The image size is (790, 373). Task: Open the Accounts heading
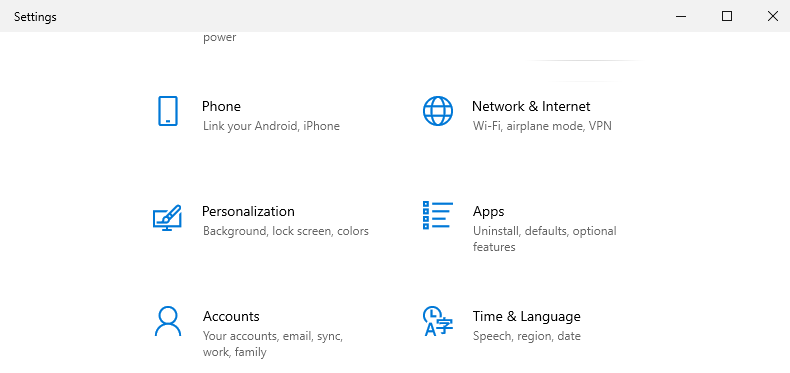[x=231, y=317]
